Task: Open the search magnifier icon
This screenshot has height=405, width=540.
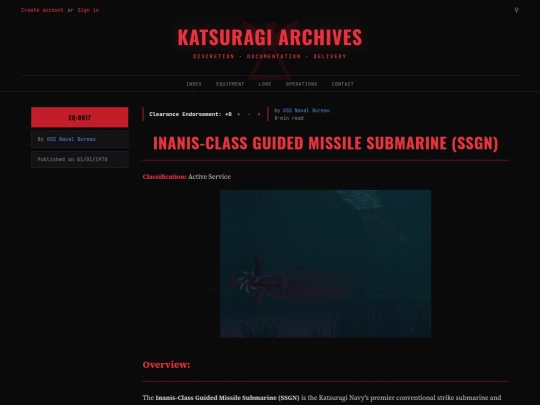Action: [516, 10]
